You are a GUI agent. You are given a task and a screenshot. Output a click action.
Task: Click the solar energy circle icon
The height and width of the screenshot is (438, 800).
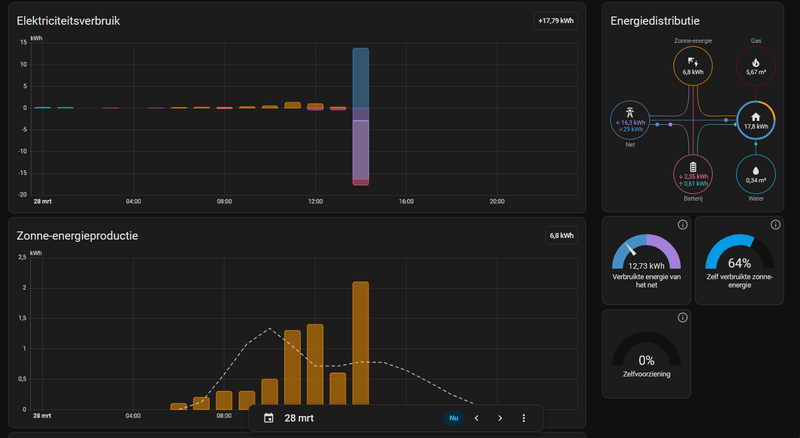[x=692, y=66]
